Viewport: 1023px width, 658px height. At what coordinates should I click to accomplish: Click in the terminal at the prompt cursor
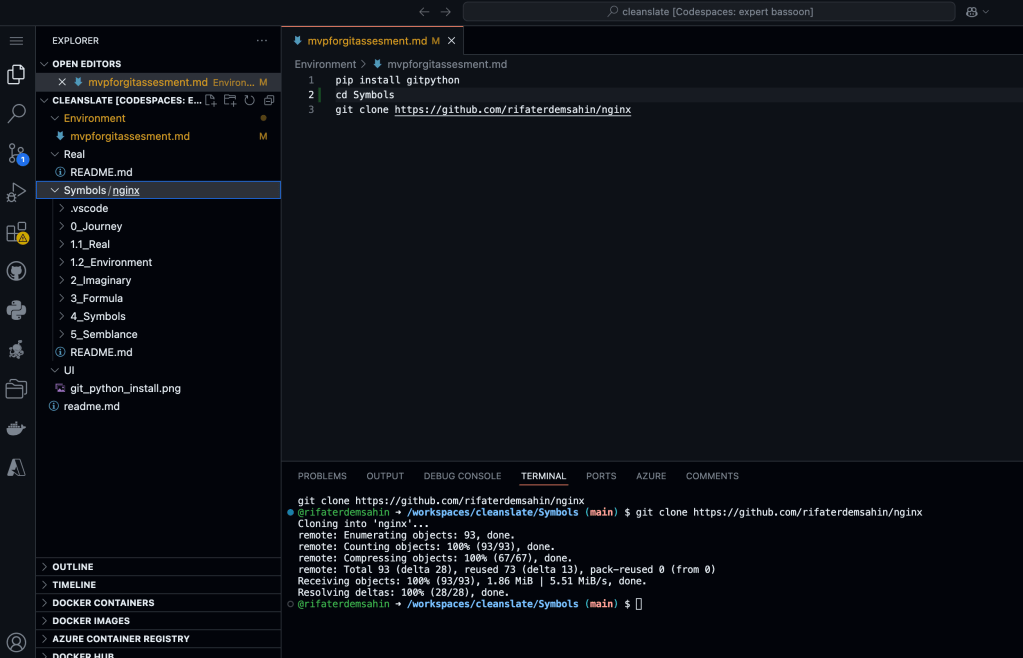click(x=639, y=604)
